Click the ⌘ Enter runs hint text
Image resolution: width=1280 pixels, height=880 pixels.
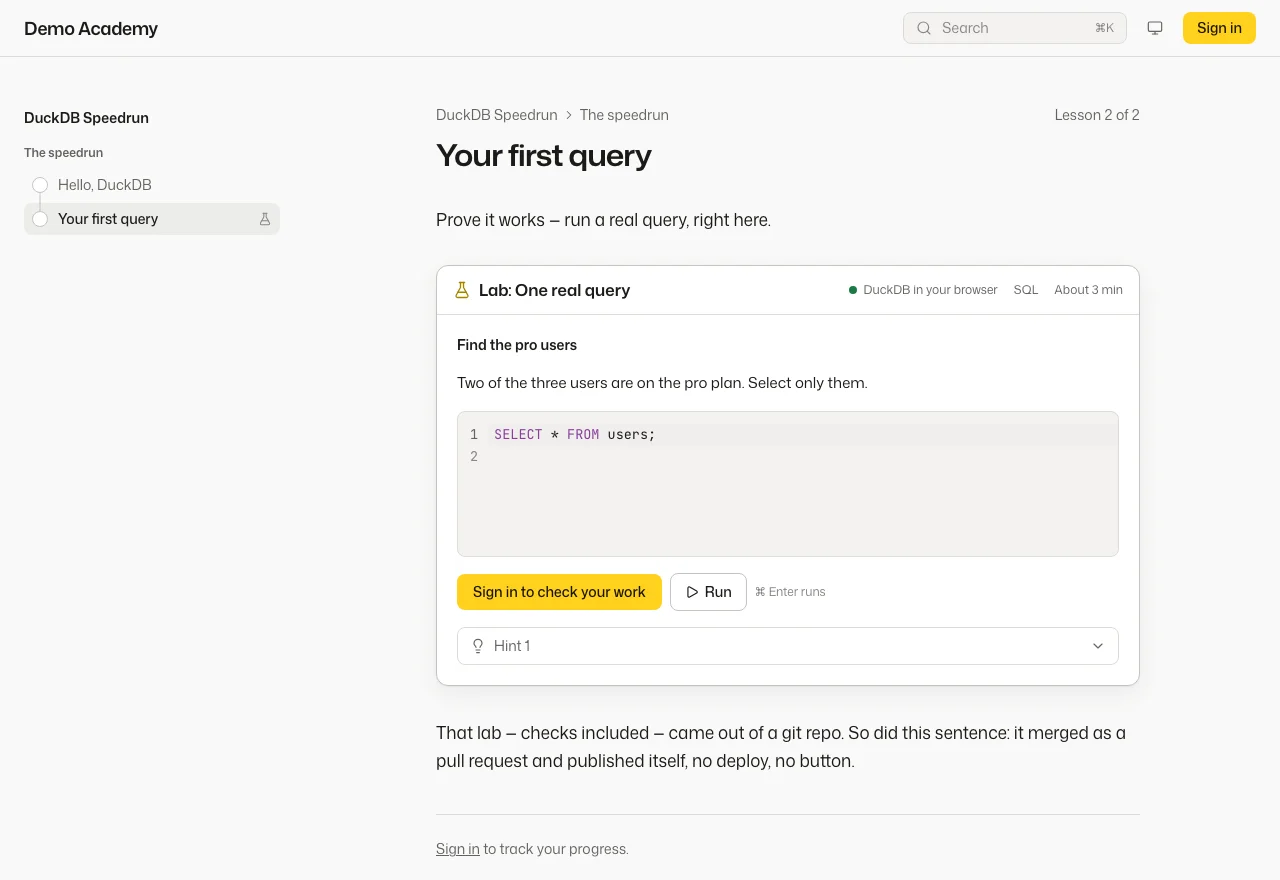(x=790, y=592)
